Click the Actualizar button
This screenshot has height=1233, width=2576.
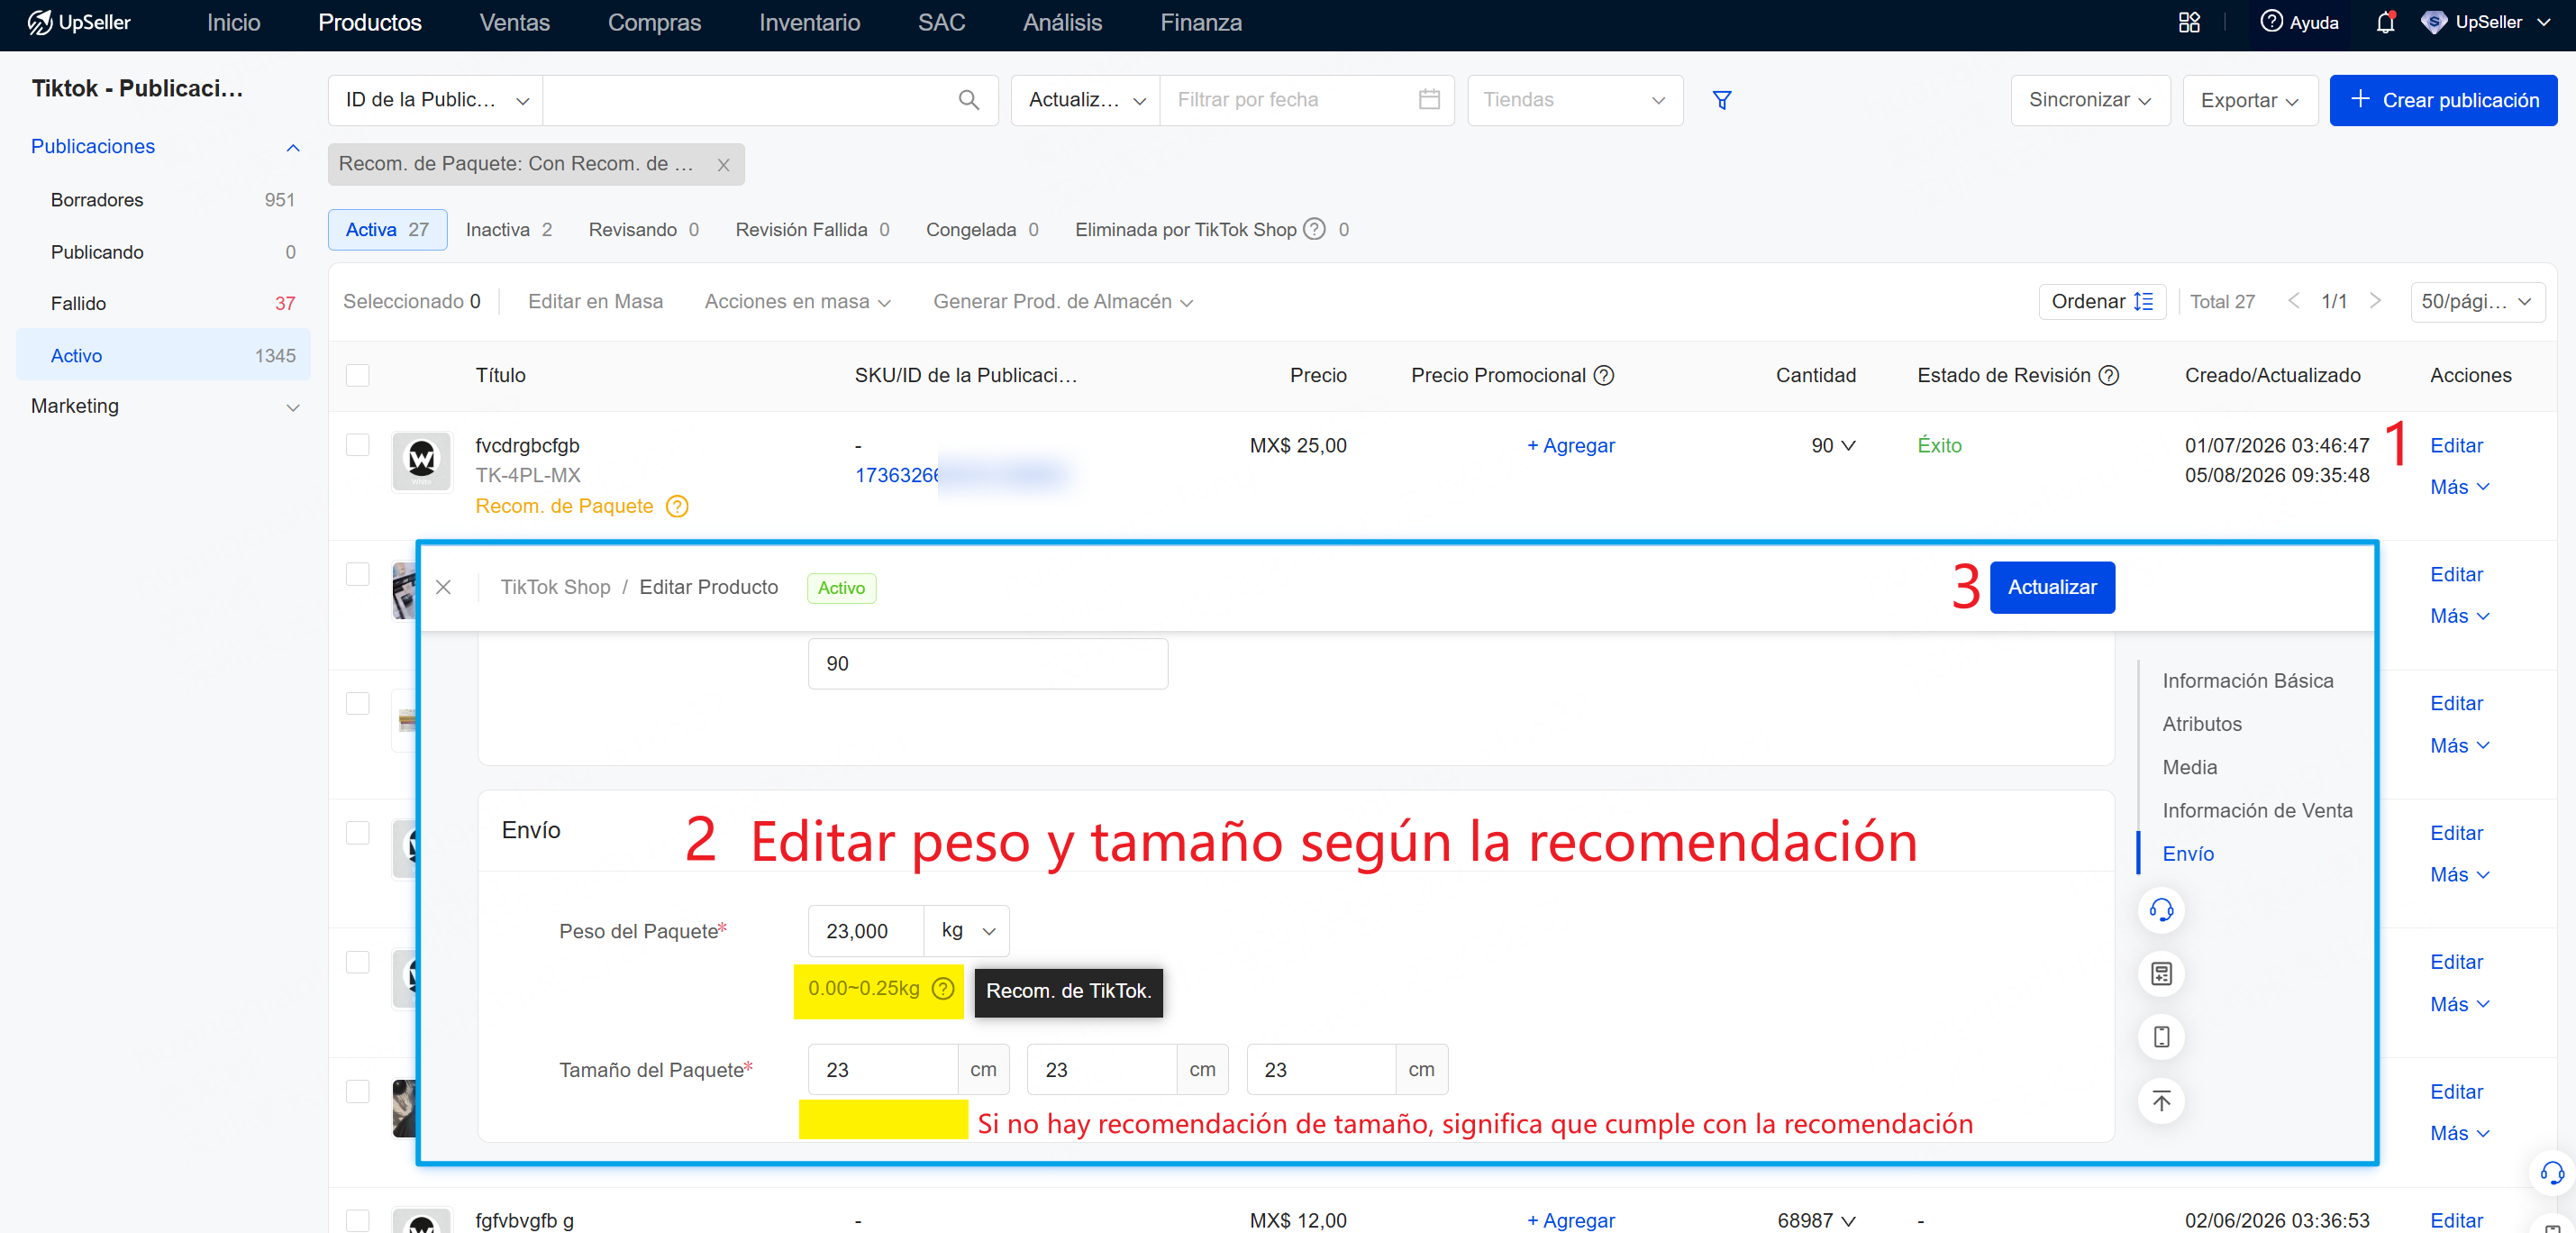coord(2052,587)
